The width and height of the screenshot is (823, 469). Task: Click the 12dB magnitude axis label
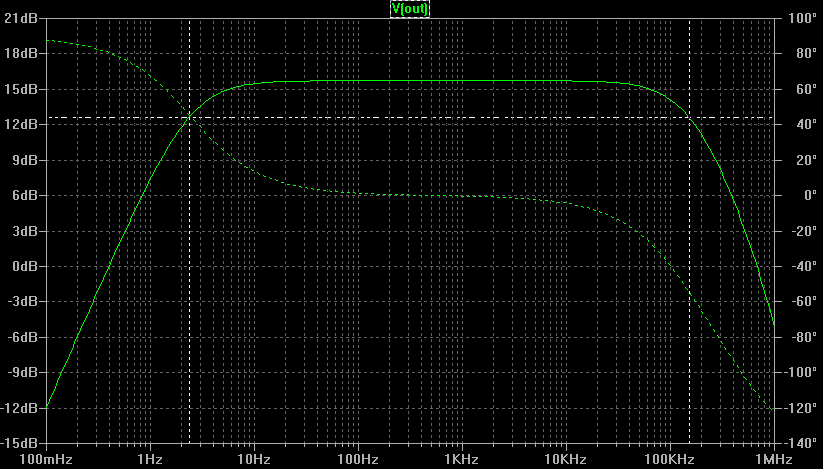[x=21, y=124]
